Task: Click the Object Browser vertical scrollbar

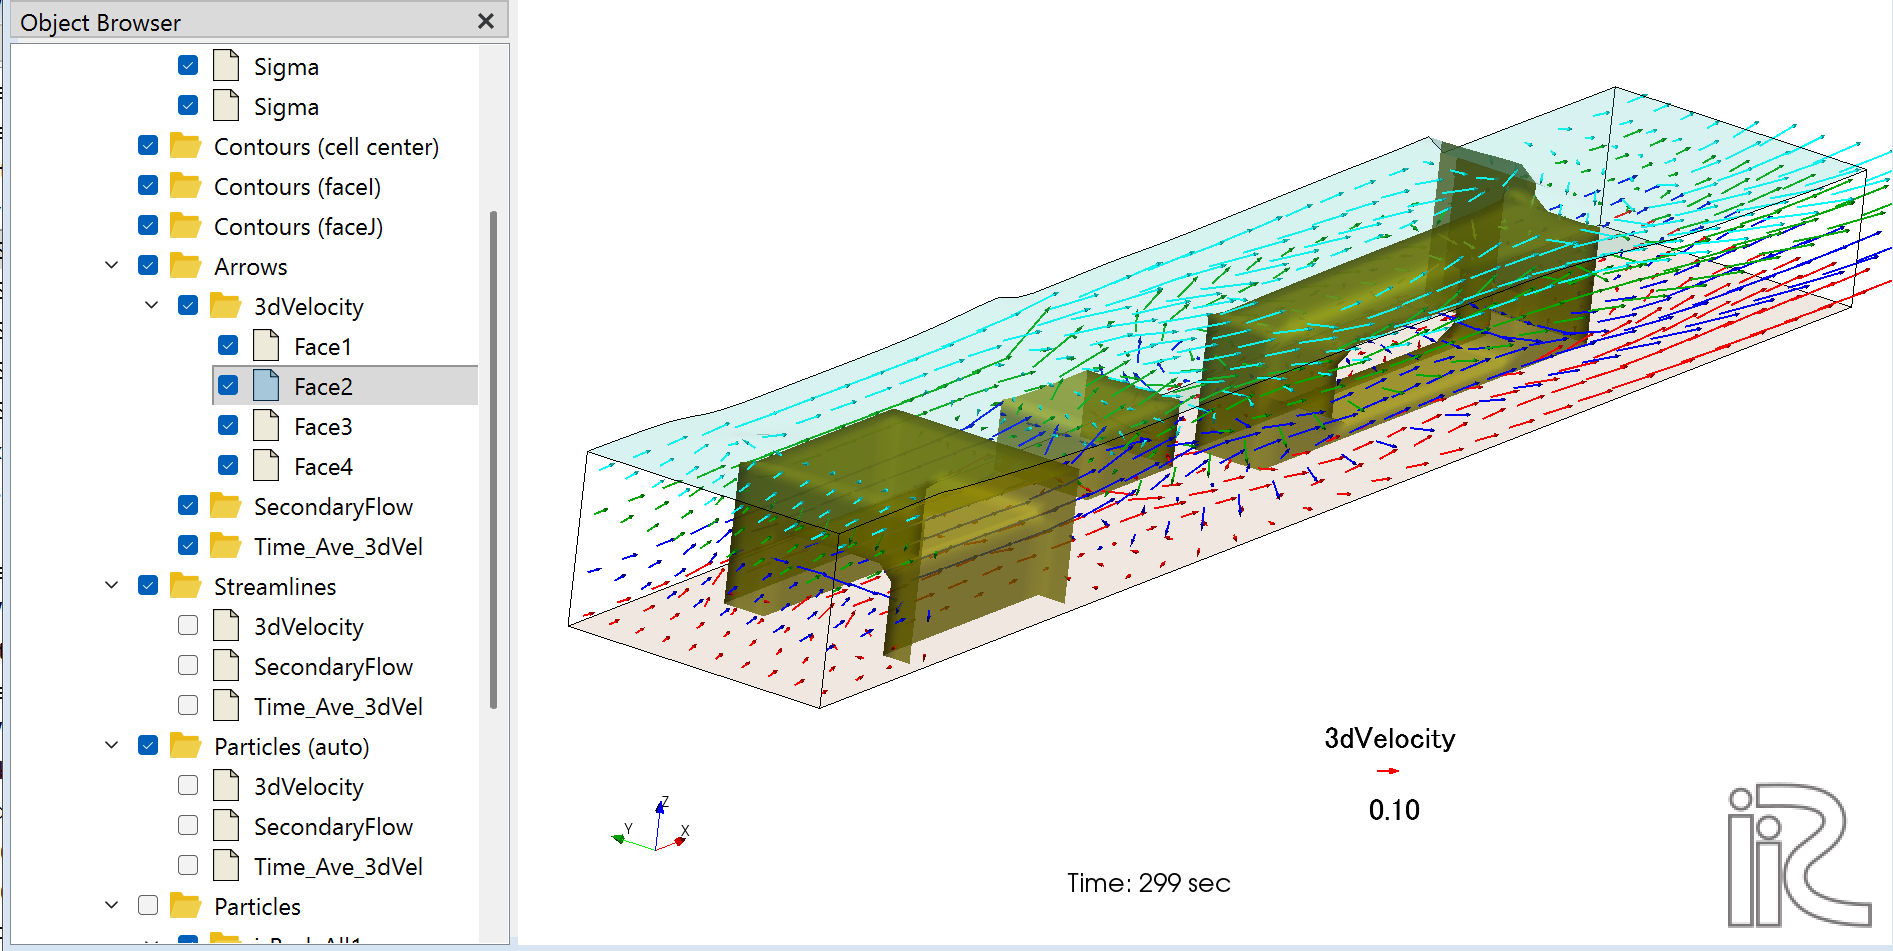Action: pyautogui.click(x=493, y=459)
